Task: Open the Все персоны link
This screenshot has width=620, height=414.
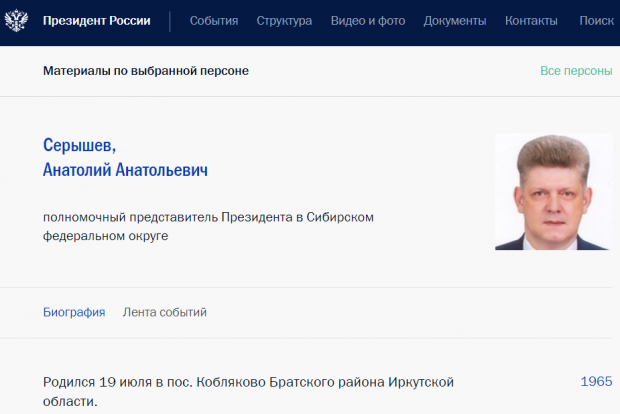Action: [x=576, y=71]
